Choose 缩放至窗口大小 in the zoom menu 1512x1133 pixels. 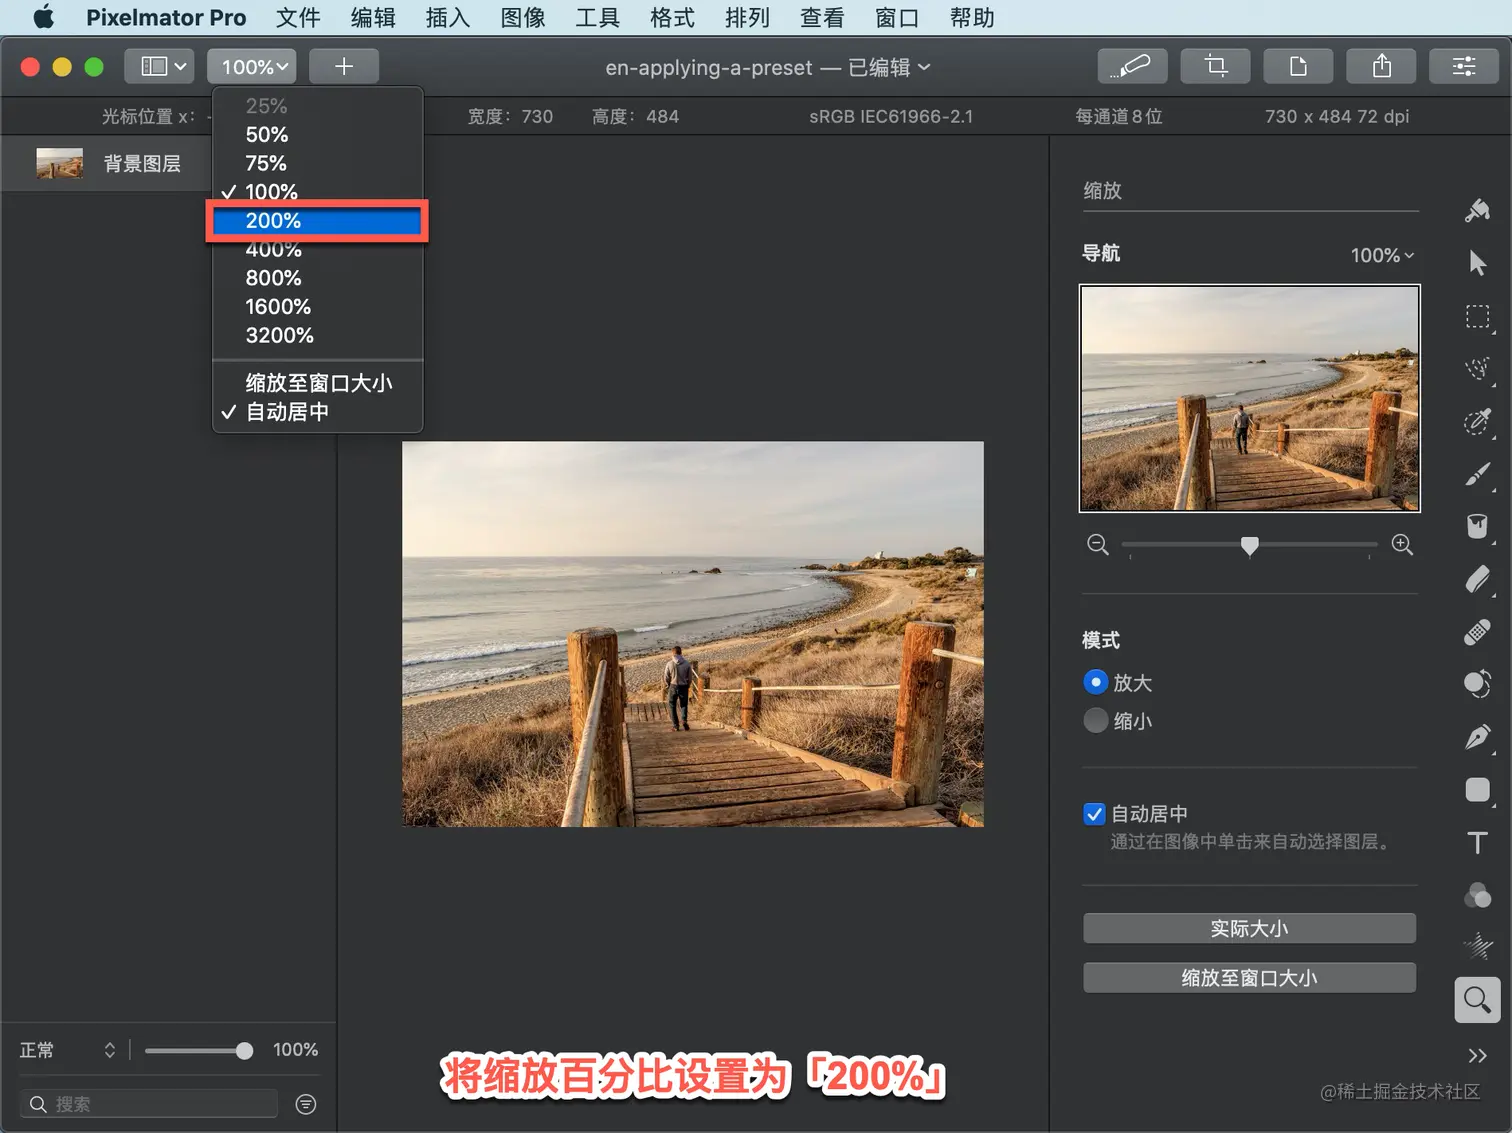coord(318,383)
